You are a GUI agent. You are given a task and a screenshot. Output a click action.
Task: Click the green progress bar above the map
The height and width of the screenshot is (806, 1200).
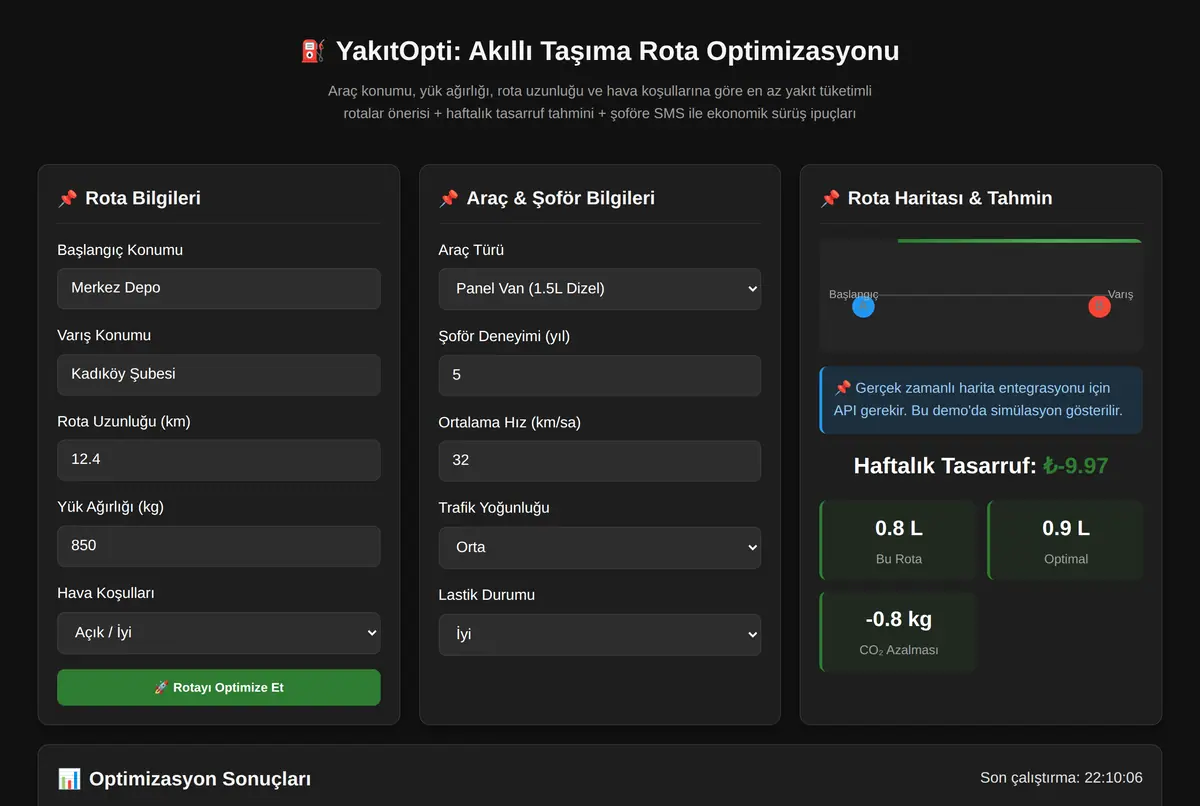tap(1020, 241)
